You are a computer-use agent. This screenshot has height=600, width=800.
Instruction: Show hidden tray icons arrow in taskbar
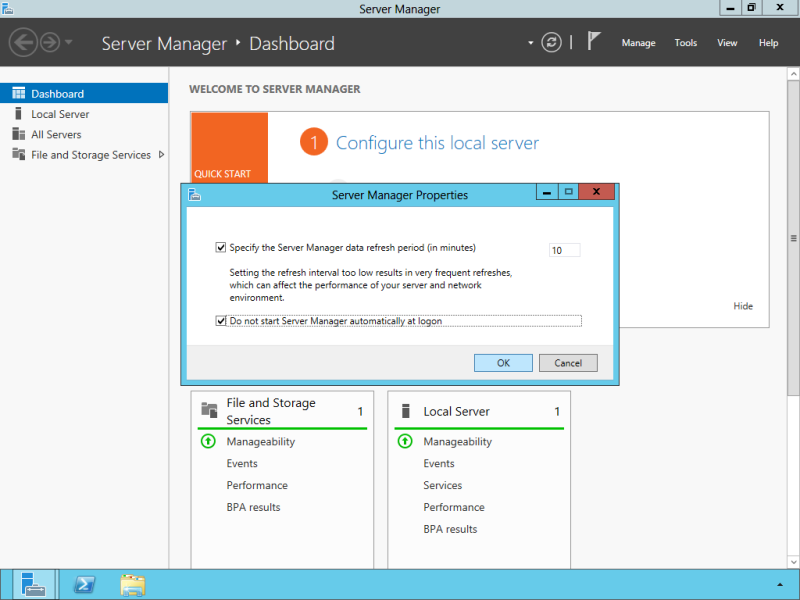780,585
